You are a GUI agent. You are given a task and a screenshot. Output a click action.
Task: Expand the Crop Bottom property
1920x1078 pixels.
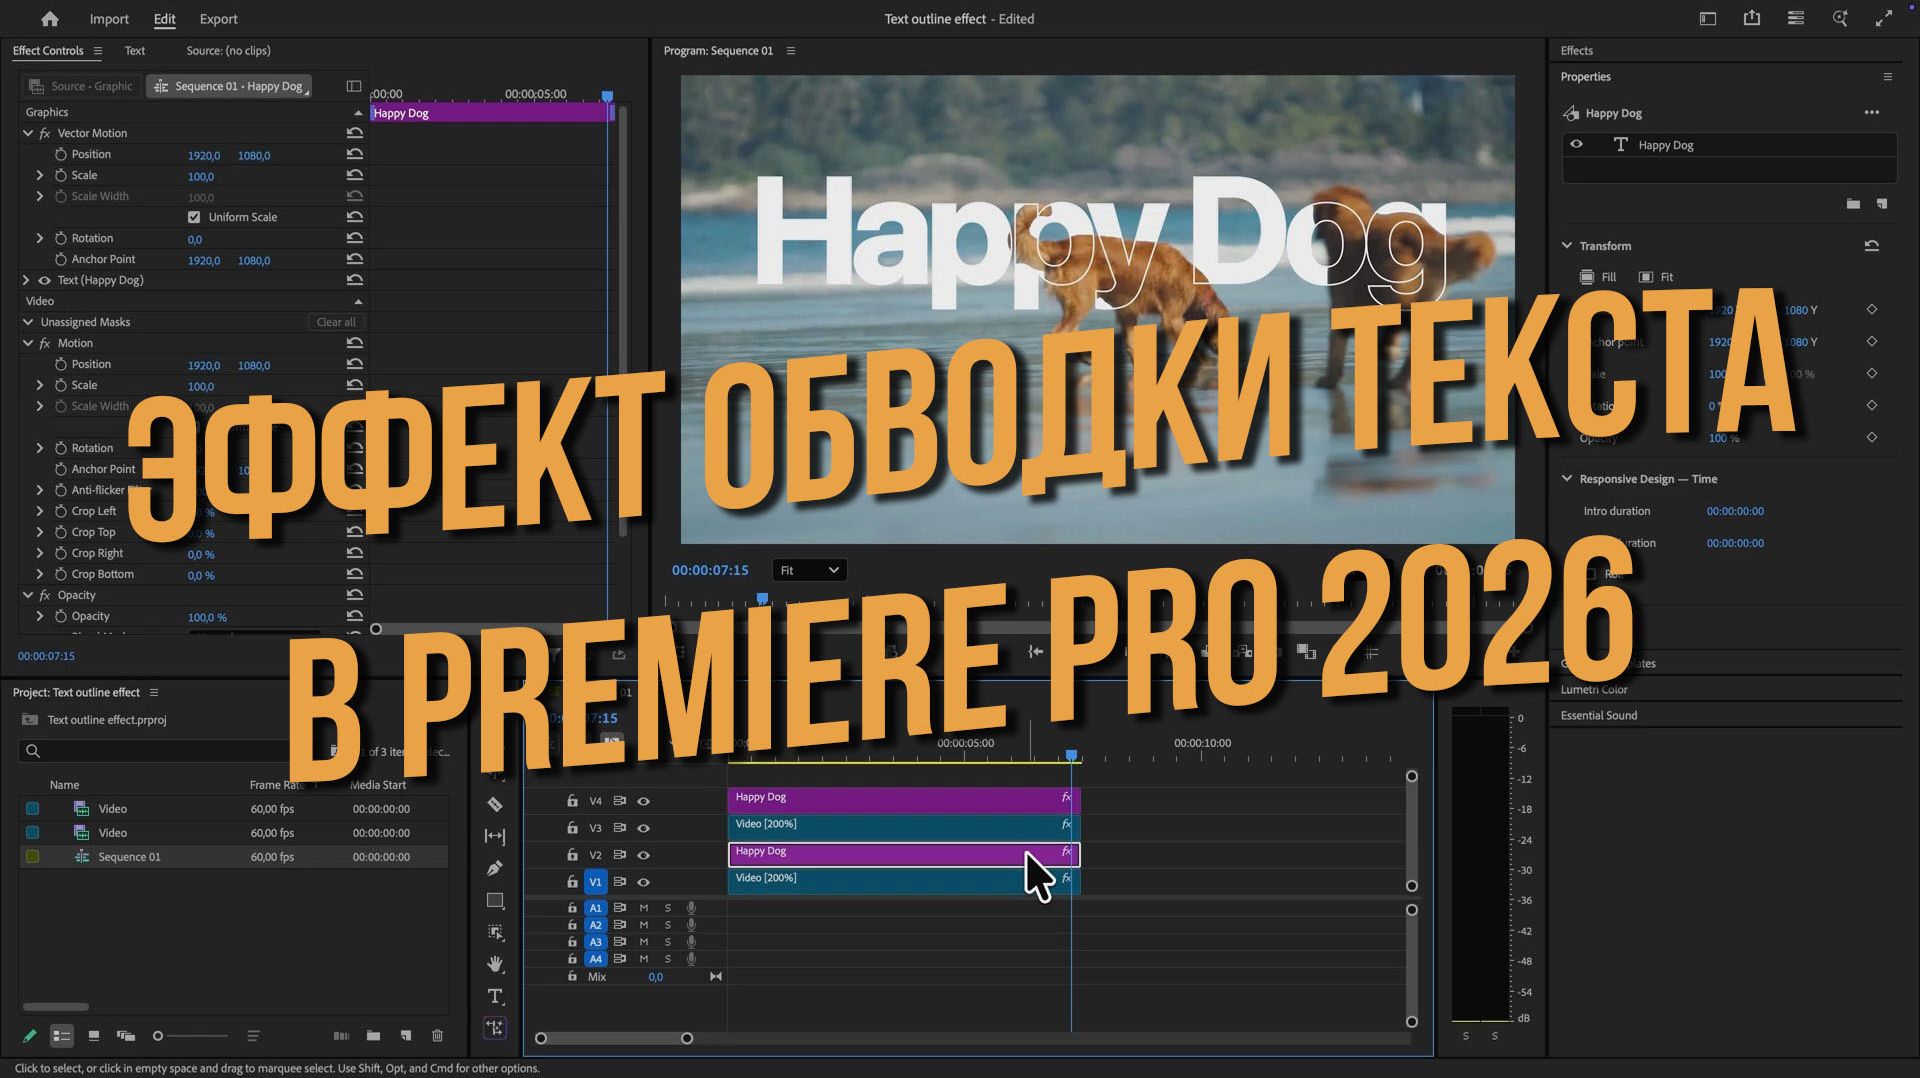(x=40, y=574)
